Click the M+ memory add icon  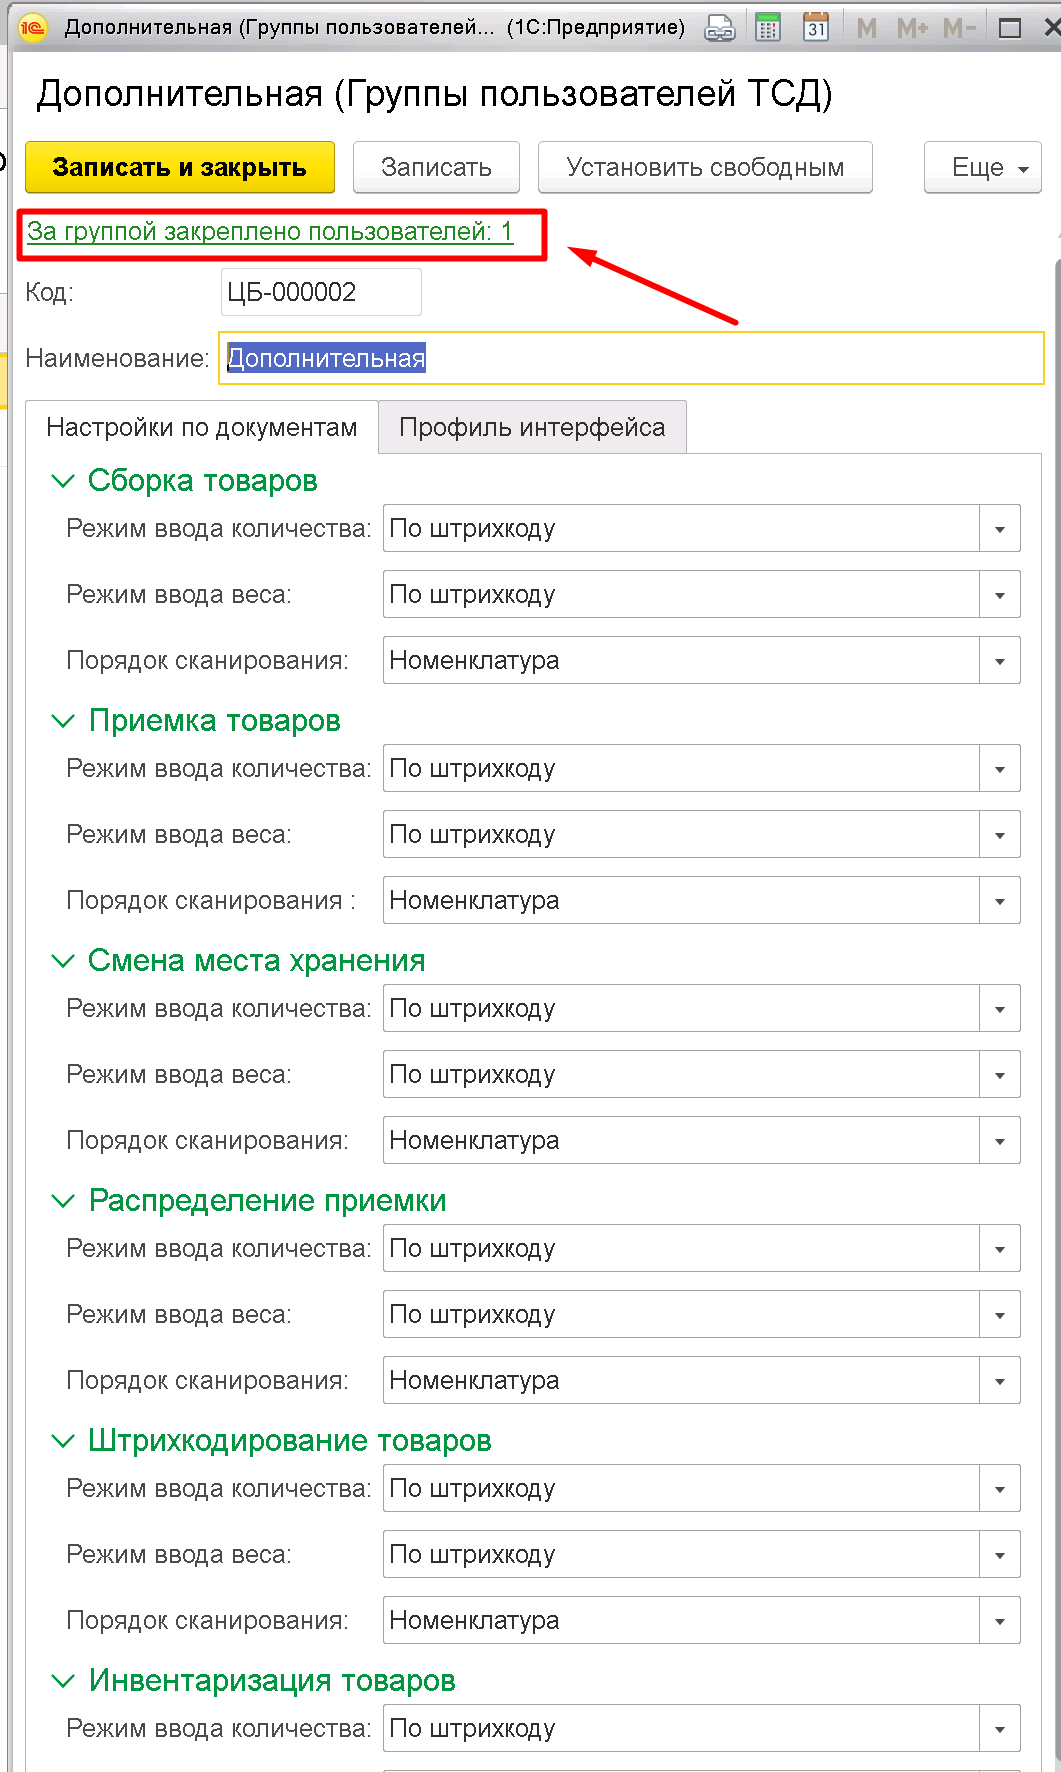[912, 28]
